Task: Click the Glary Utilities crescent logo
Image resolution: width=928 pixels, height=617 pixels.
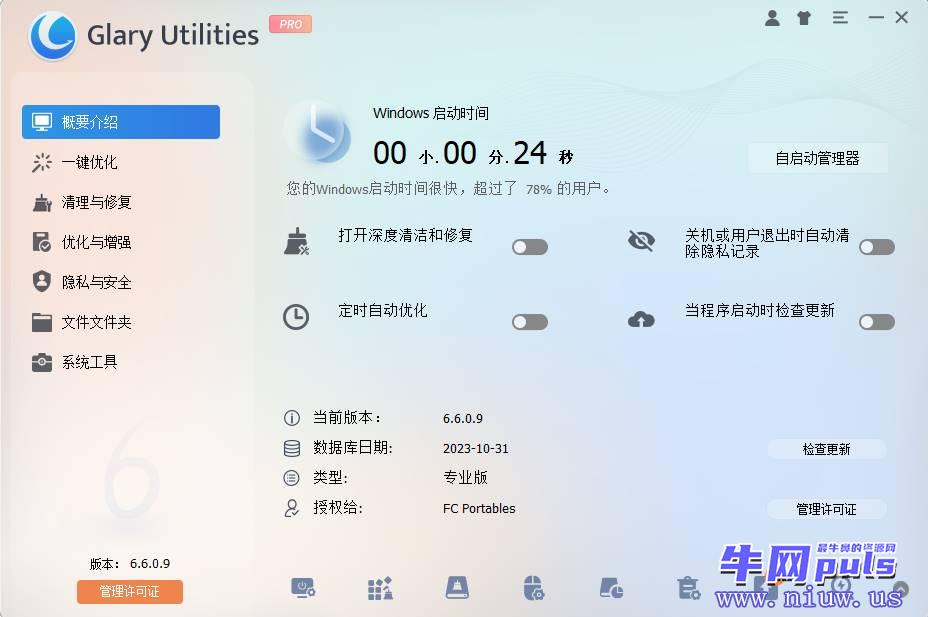Action: point(53,35)
